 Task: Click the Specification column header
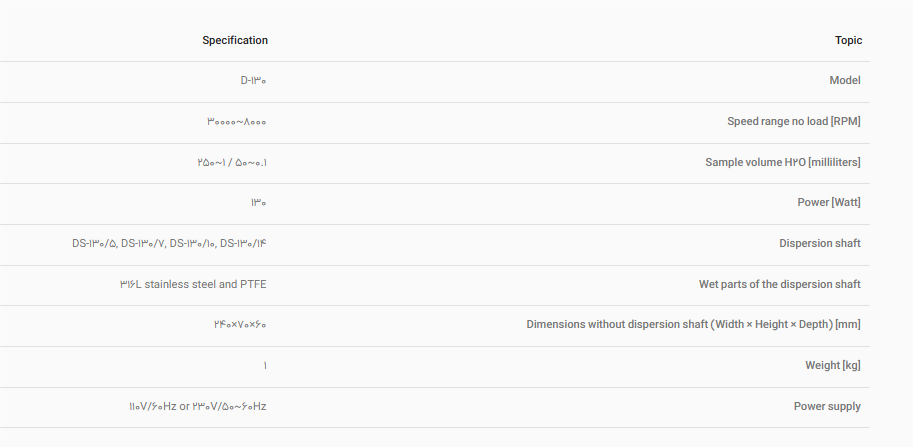235,41
